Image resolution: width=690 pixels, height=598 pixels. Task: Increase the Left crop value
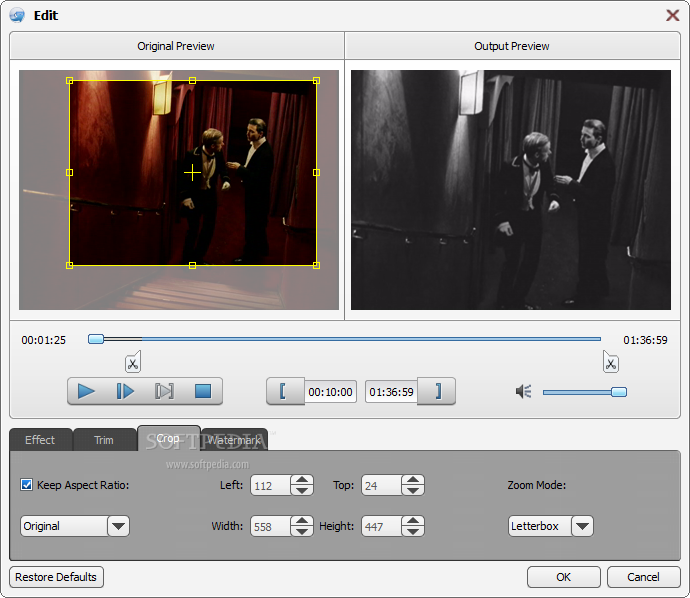coord(302,480)
